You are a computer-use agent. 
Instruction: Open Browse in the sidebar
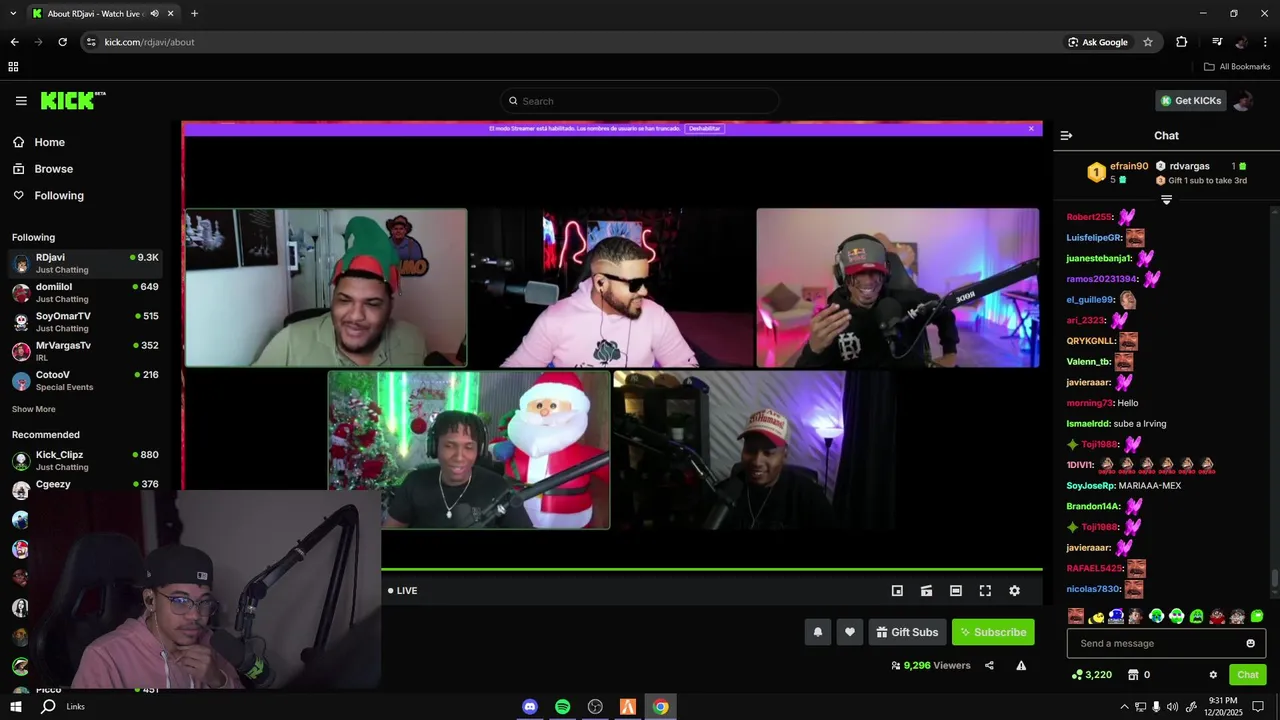(53, 169)
